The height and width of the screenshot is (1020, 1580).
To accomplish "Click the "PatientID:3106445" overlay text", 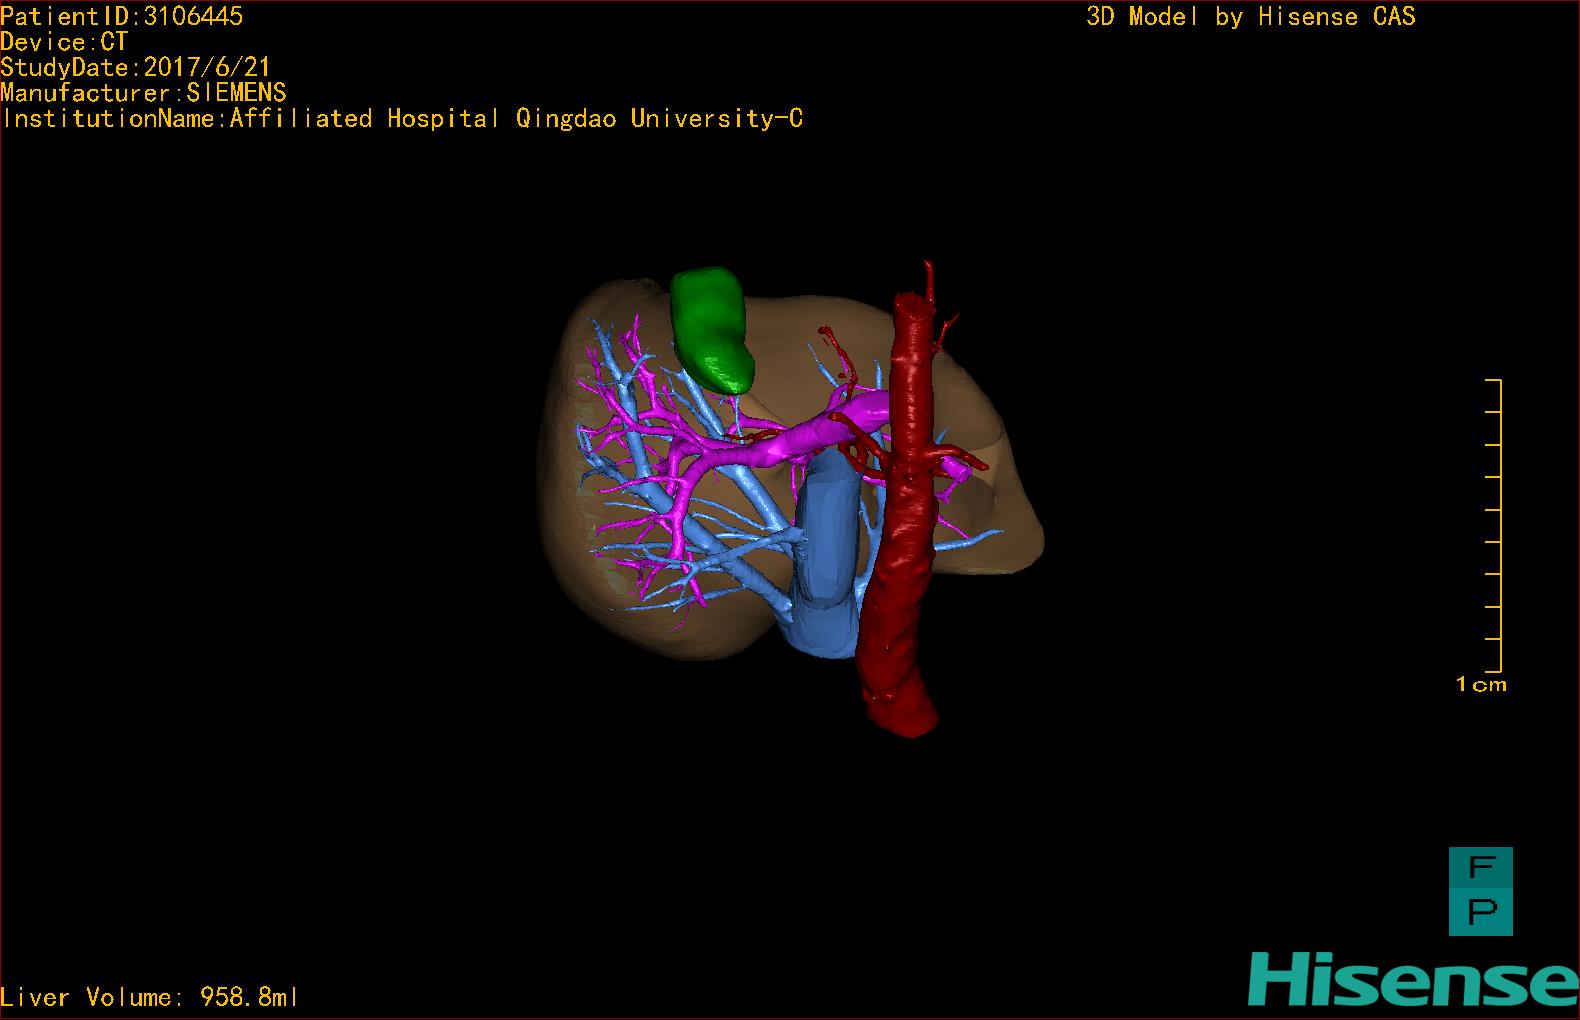I will [x=122, y=16].
